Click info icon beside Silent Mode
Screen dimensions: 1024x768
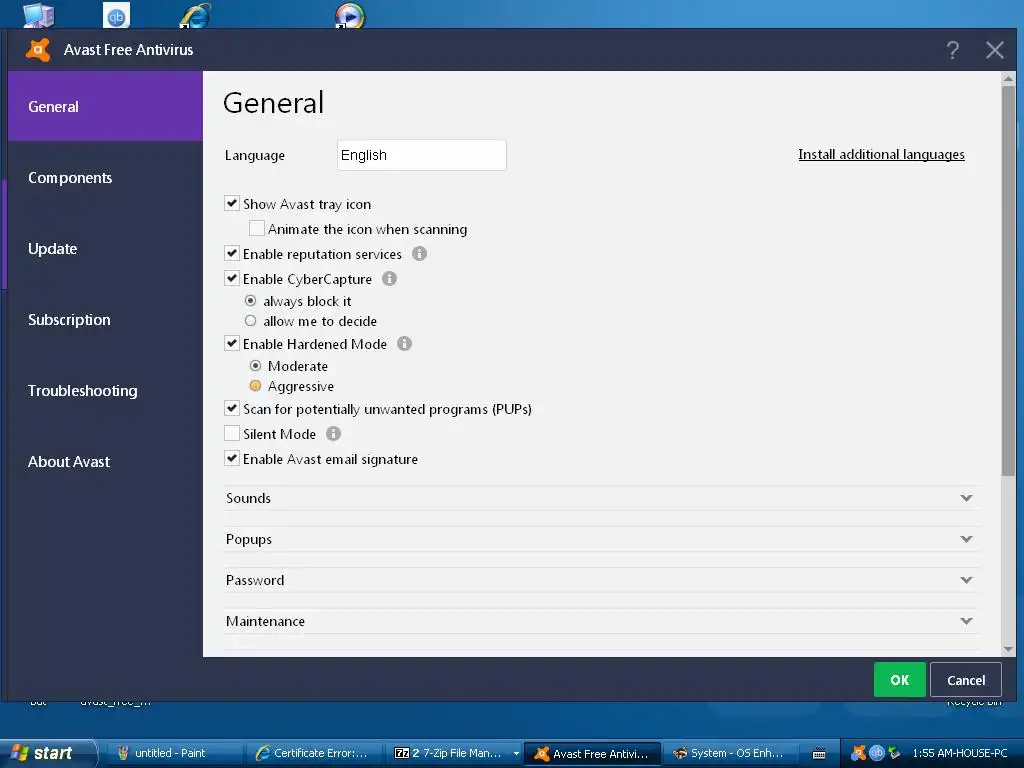click(333, 434)
